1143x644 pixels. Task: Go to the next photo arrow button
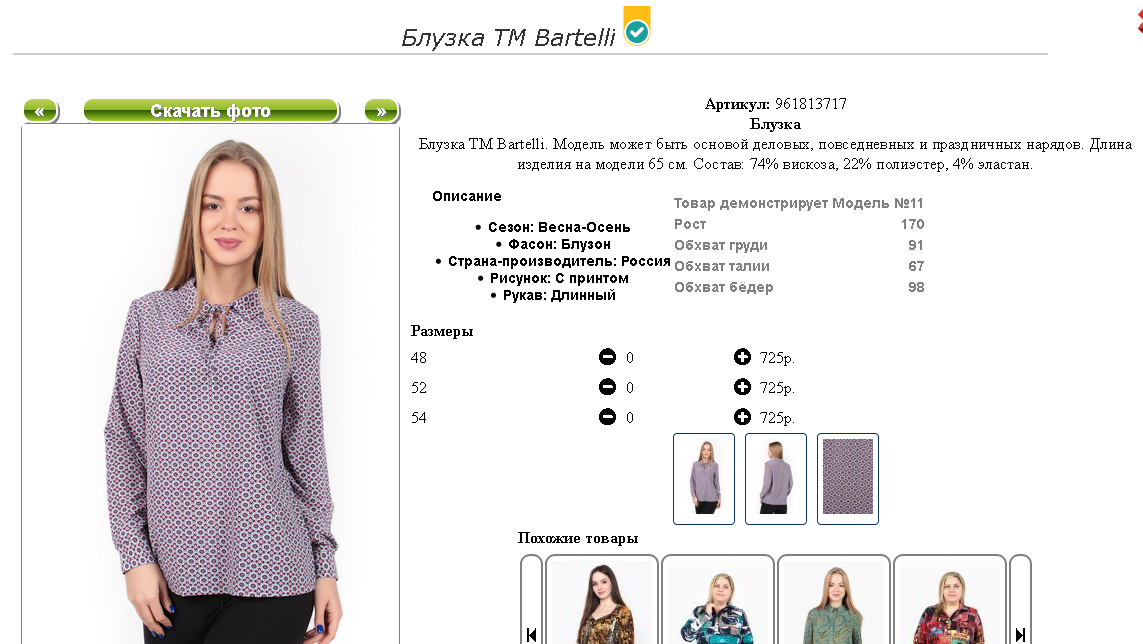tap(381, 111)
